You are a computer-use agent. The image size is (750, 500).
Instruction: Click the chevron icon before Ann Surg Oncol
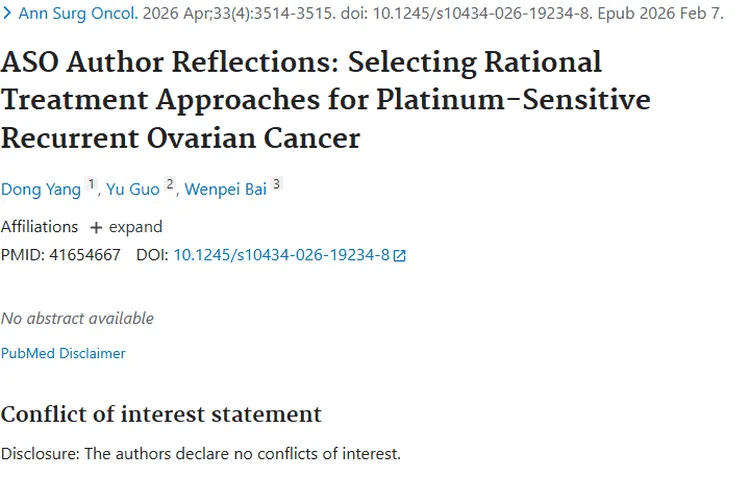7,15
